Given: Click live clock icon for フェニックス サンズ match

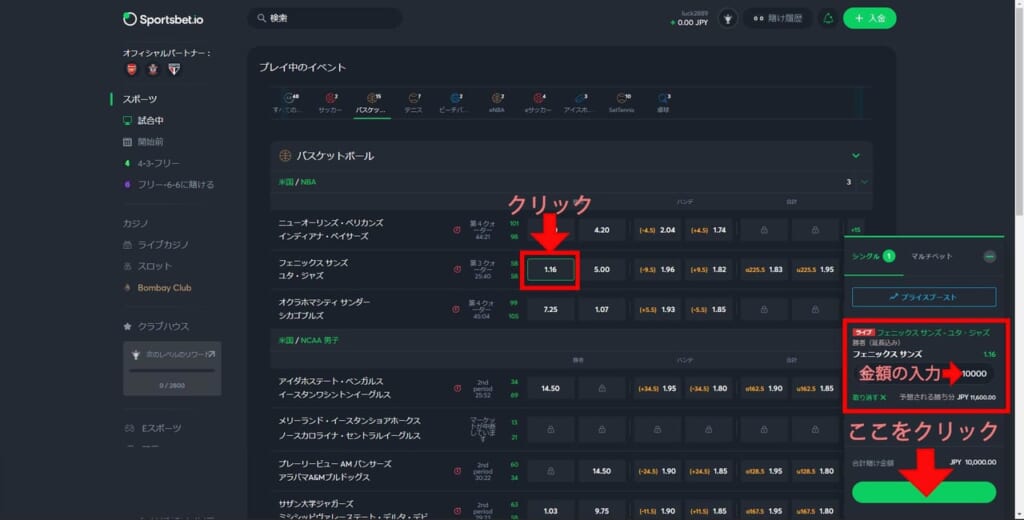Looking at the screenshot, I should pos(456,269).
